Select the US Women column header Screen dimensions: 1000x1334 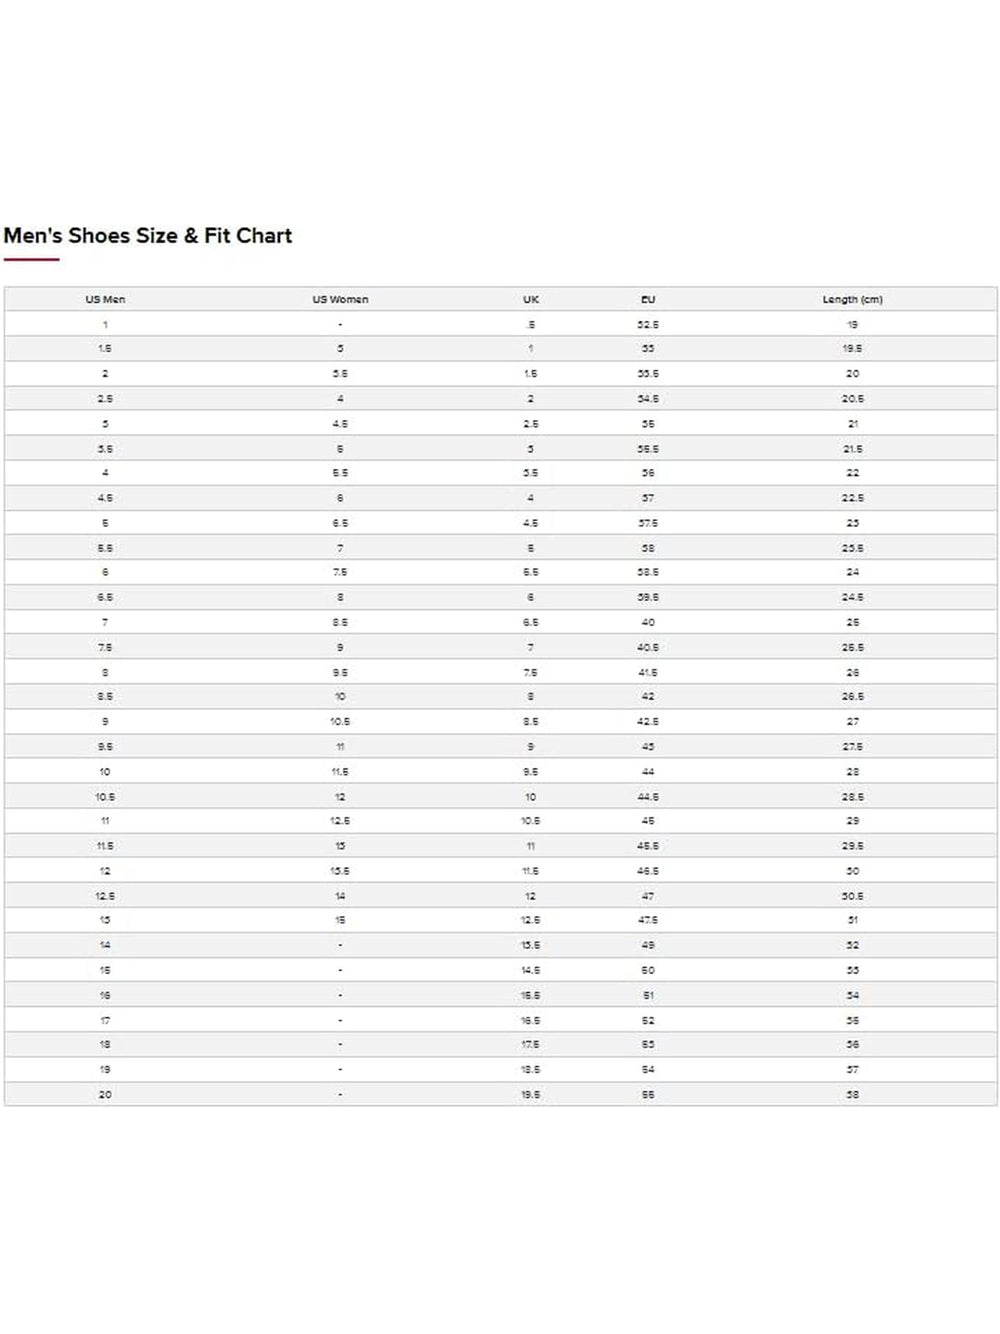pyautogui.click(x=340, y=299)
